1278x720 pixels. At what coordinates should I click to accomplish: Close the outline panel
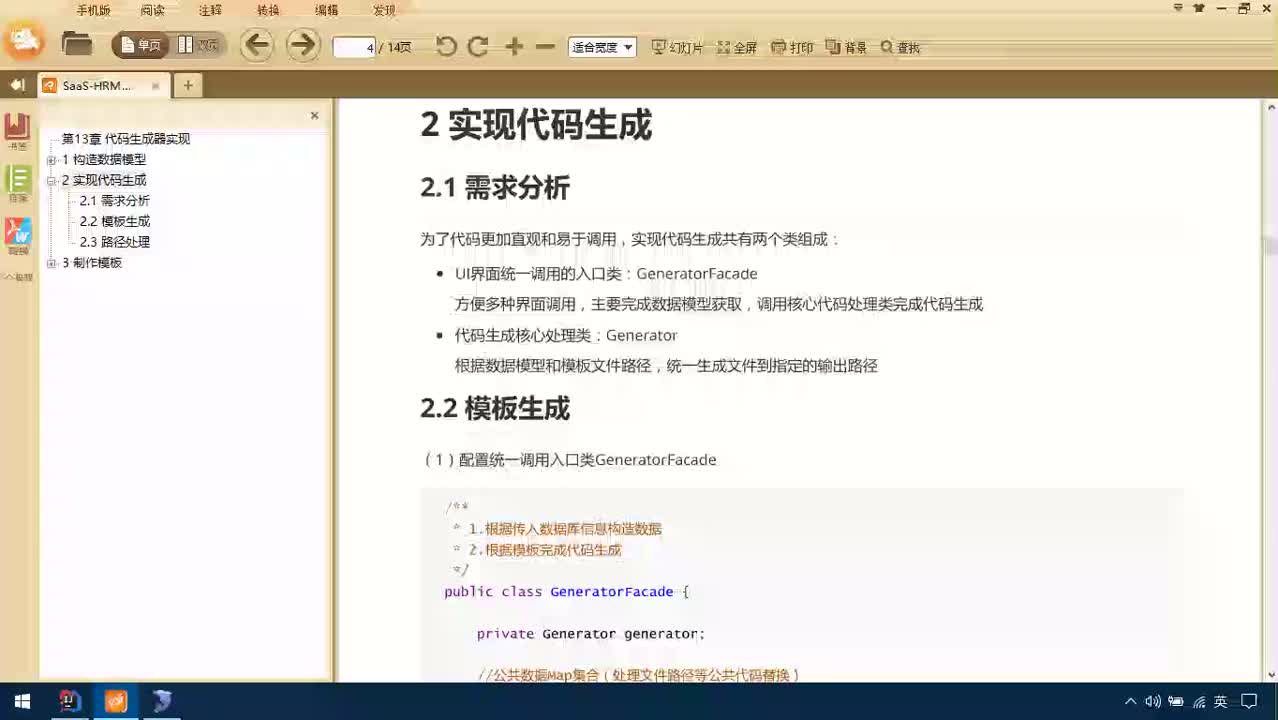click(314, 116)
